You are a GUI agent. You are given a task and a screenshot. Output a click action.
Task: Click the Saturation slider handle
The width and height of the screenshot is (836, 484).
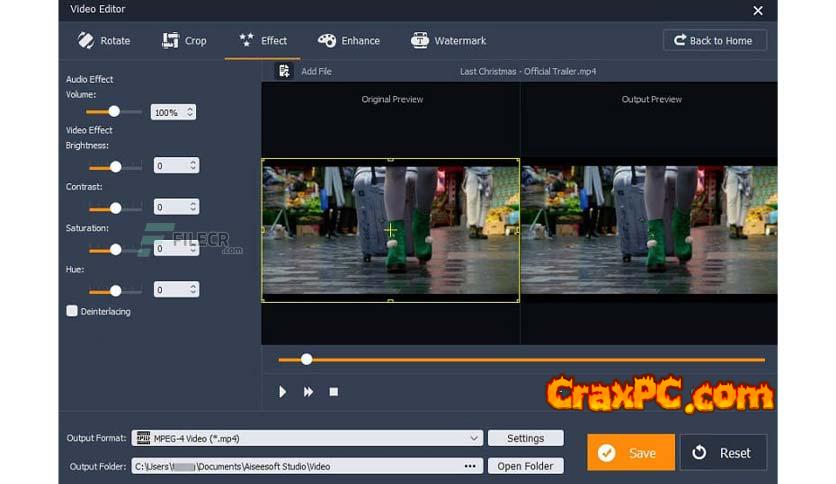(115, 249)
